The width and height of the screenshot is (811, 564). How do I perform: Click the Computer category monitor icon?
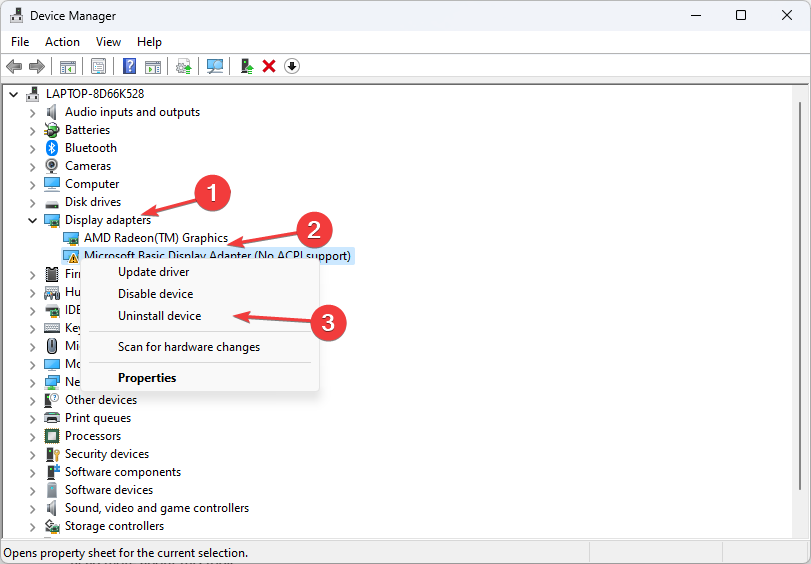click(x=52, y=184)
